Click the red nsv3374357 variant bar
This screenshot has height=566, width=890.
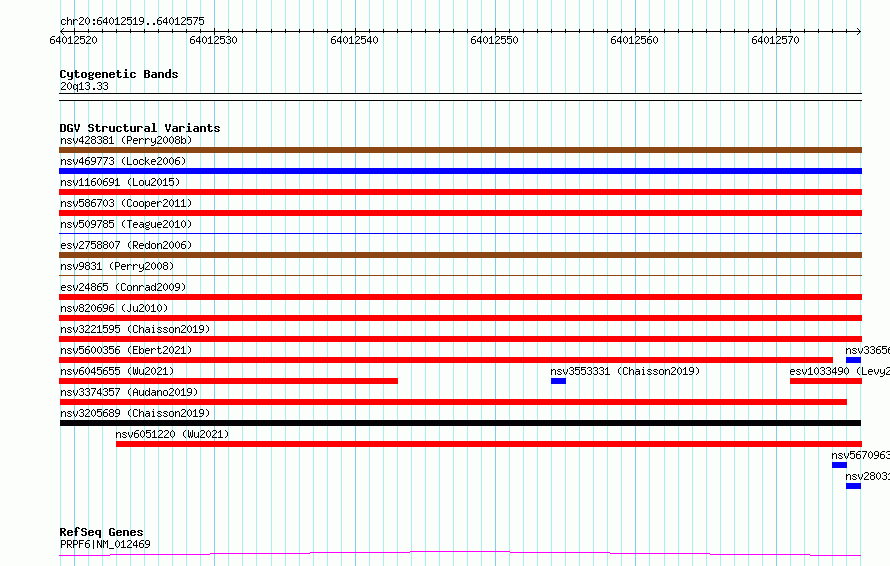[453, 402]
